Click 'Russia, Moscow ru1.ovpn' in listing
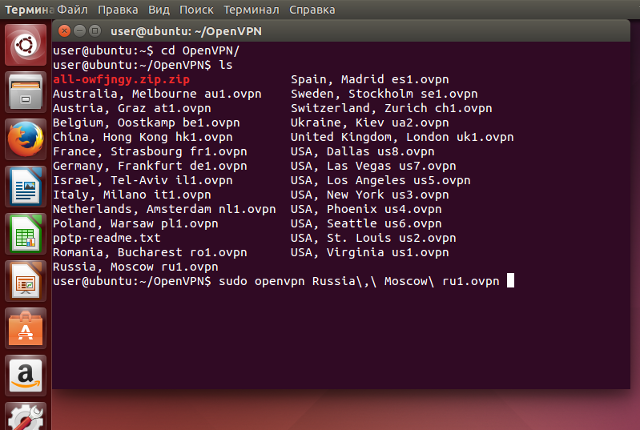The image size is (640, 430). [136, 267]
